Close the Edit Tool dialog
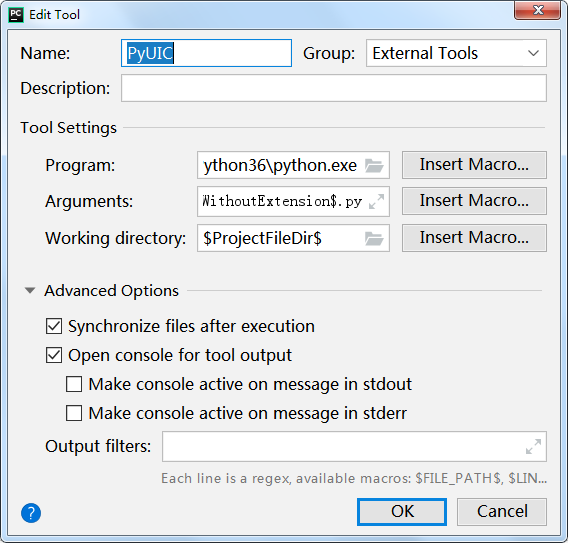Viewport: 568px width, 543px height. [538, 10]
